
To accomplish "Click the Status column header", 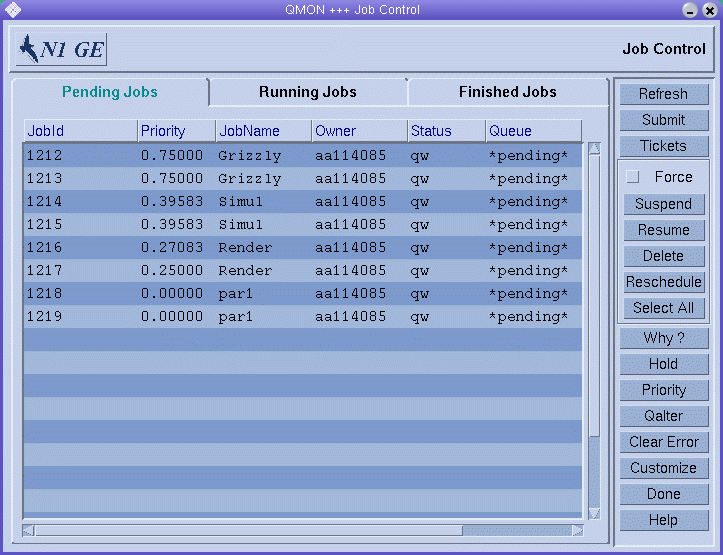I will click(x=447, y=131).
